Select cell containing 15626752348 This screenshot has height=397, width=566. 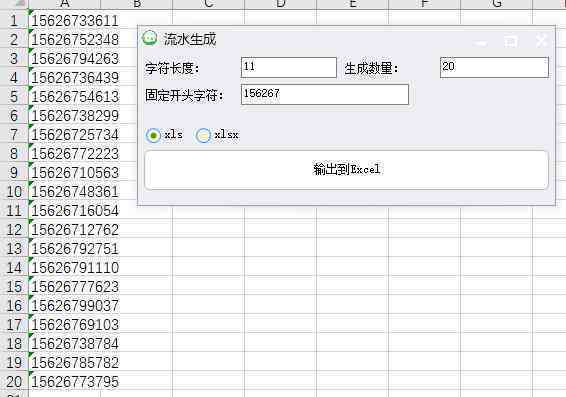[x=65, y=39]
